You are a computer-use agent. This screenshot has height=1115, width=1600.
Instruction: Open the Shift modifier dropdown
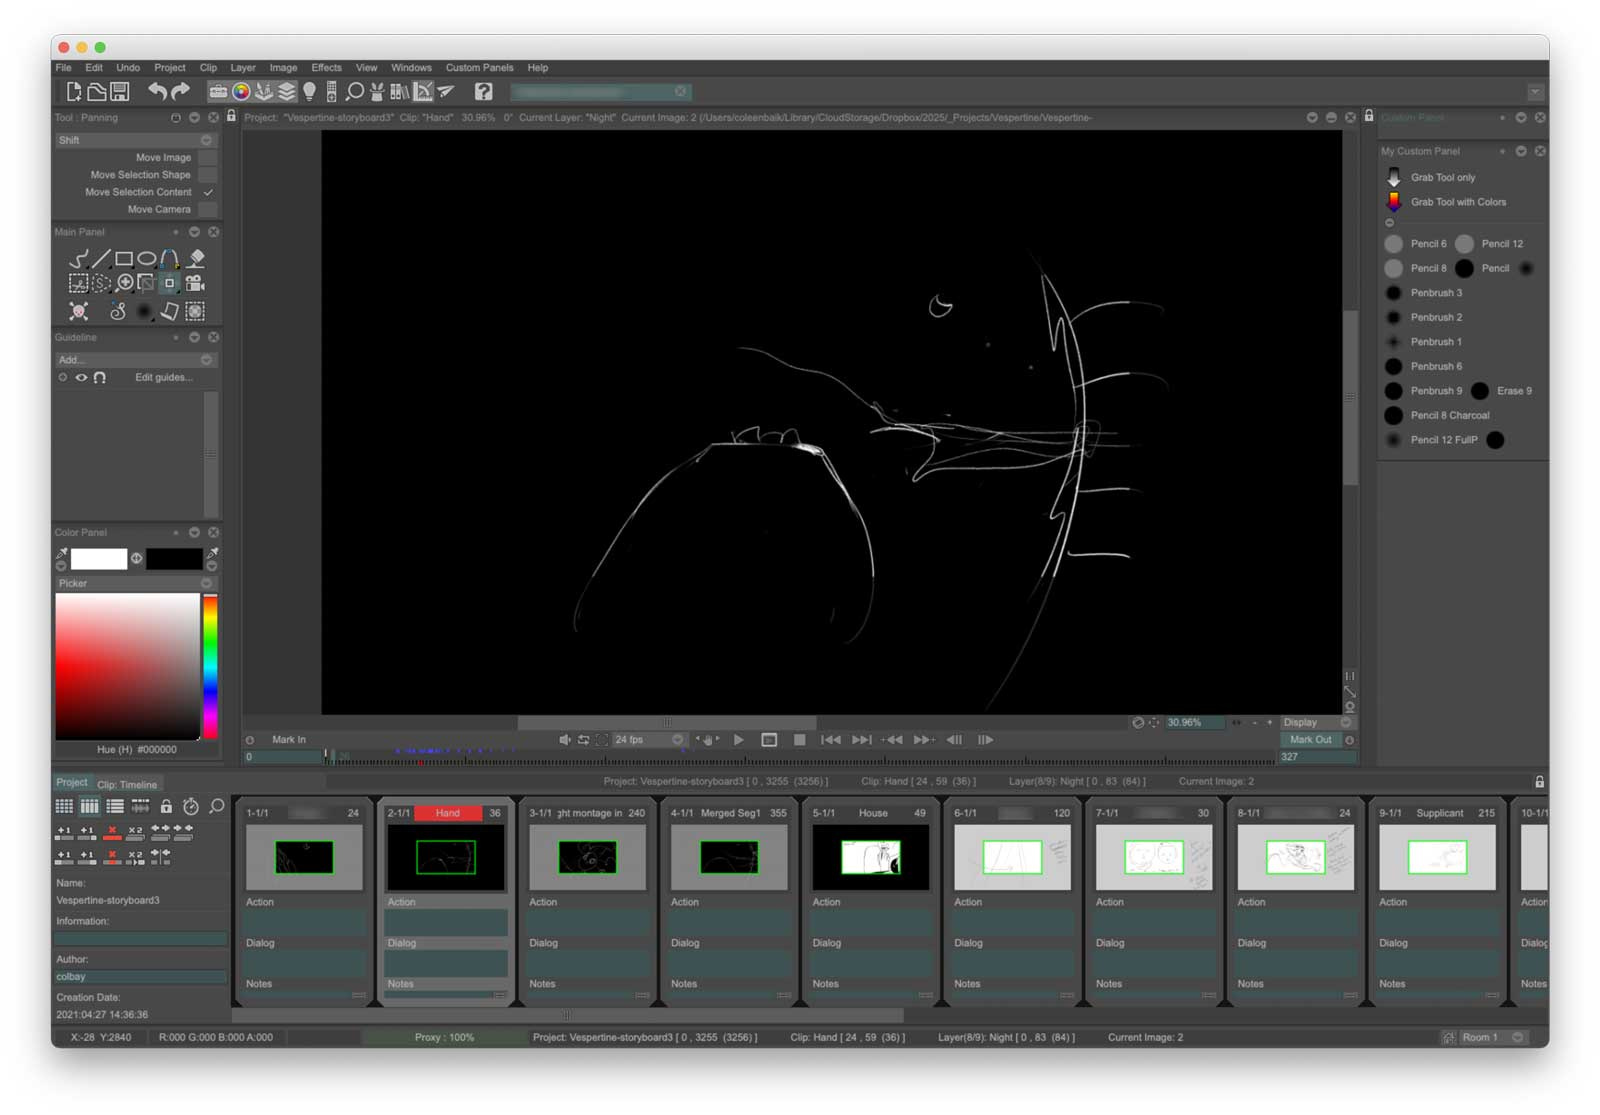tap(136, 140)
